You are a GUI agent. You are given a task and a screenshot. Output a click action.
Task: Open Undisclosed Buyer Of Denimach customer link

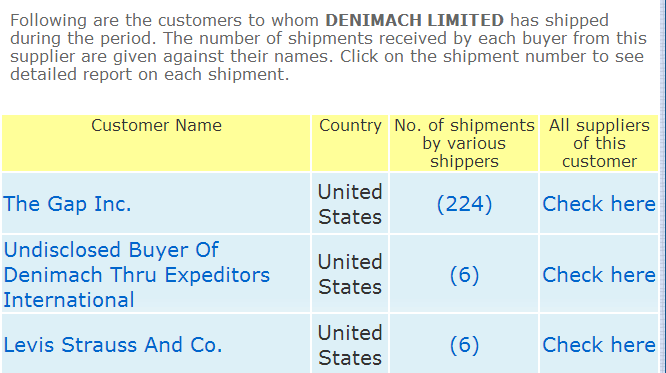tap(136, 274)
